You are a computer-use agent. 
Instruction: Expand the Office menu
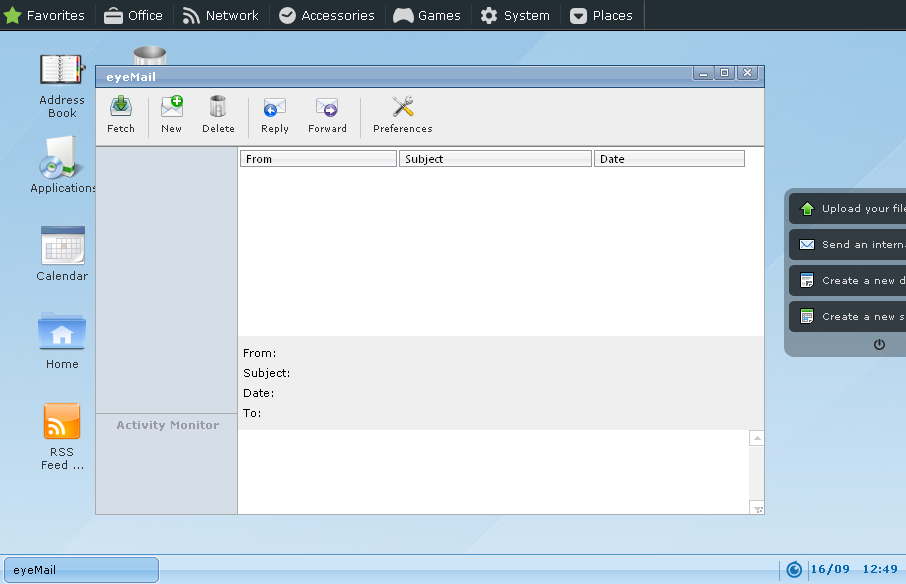[133, 15]
